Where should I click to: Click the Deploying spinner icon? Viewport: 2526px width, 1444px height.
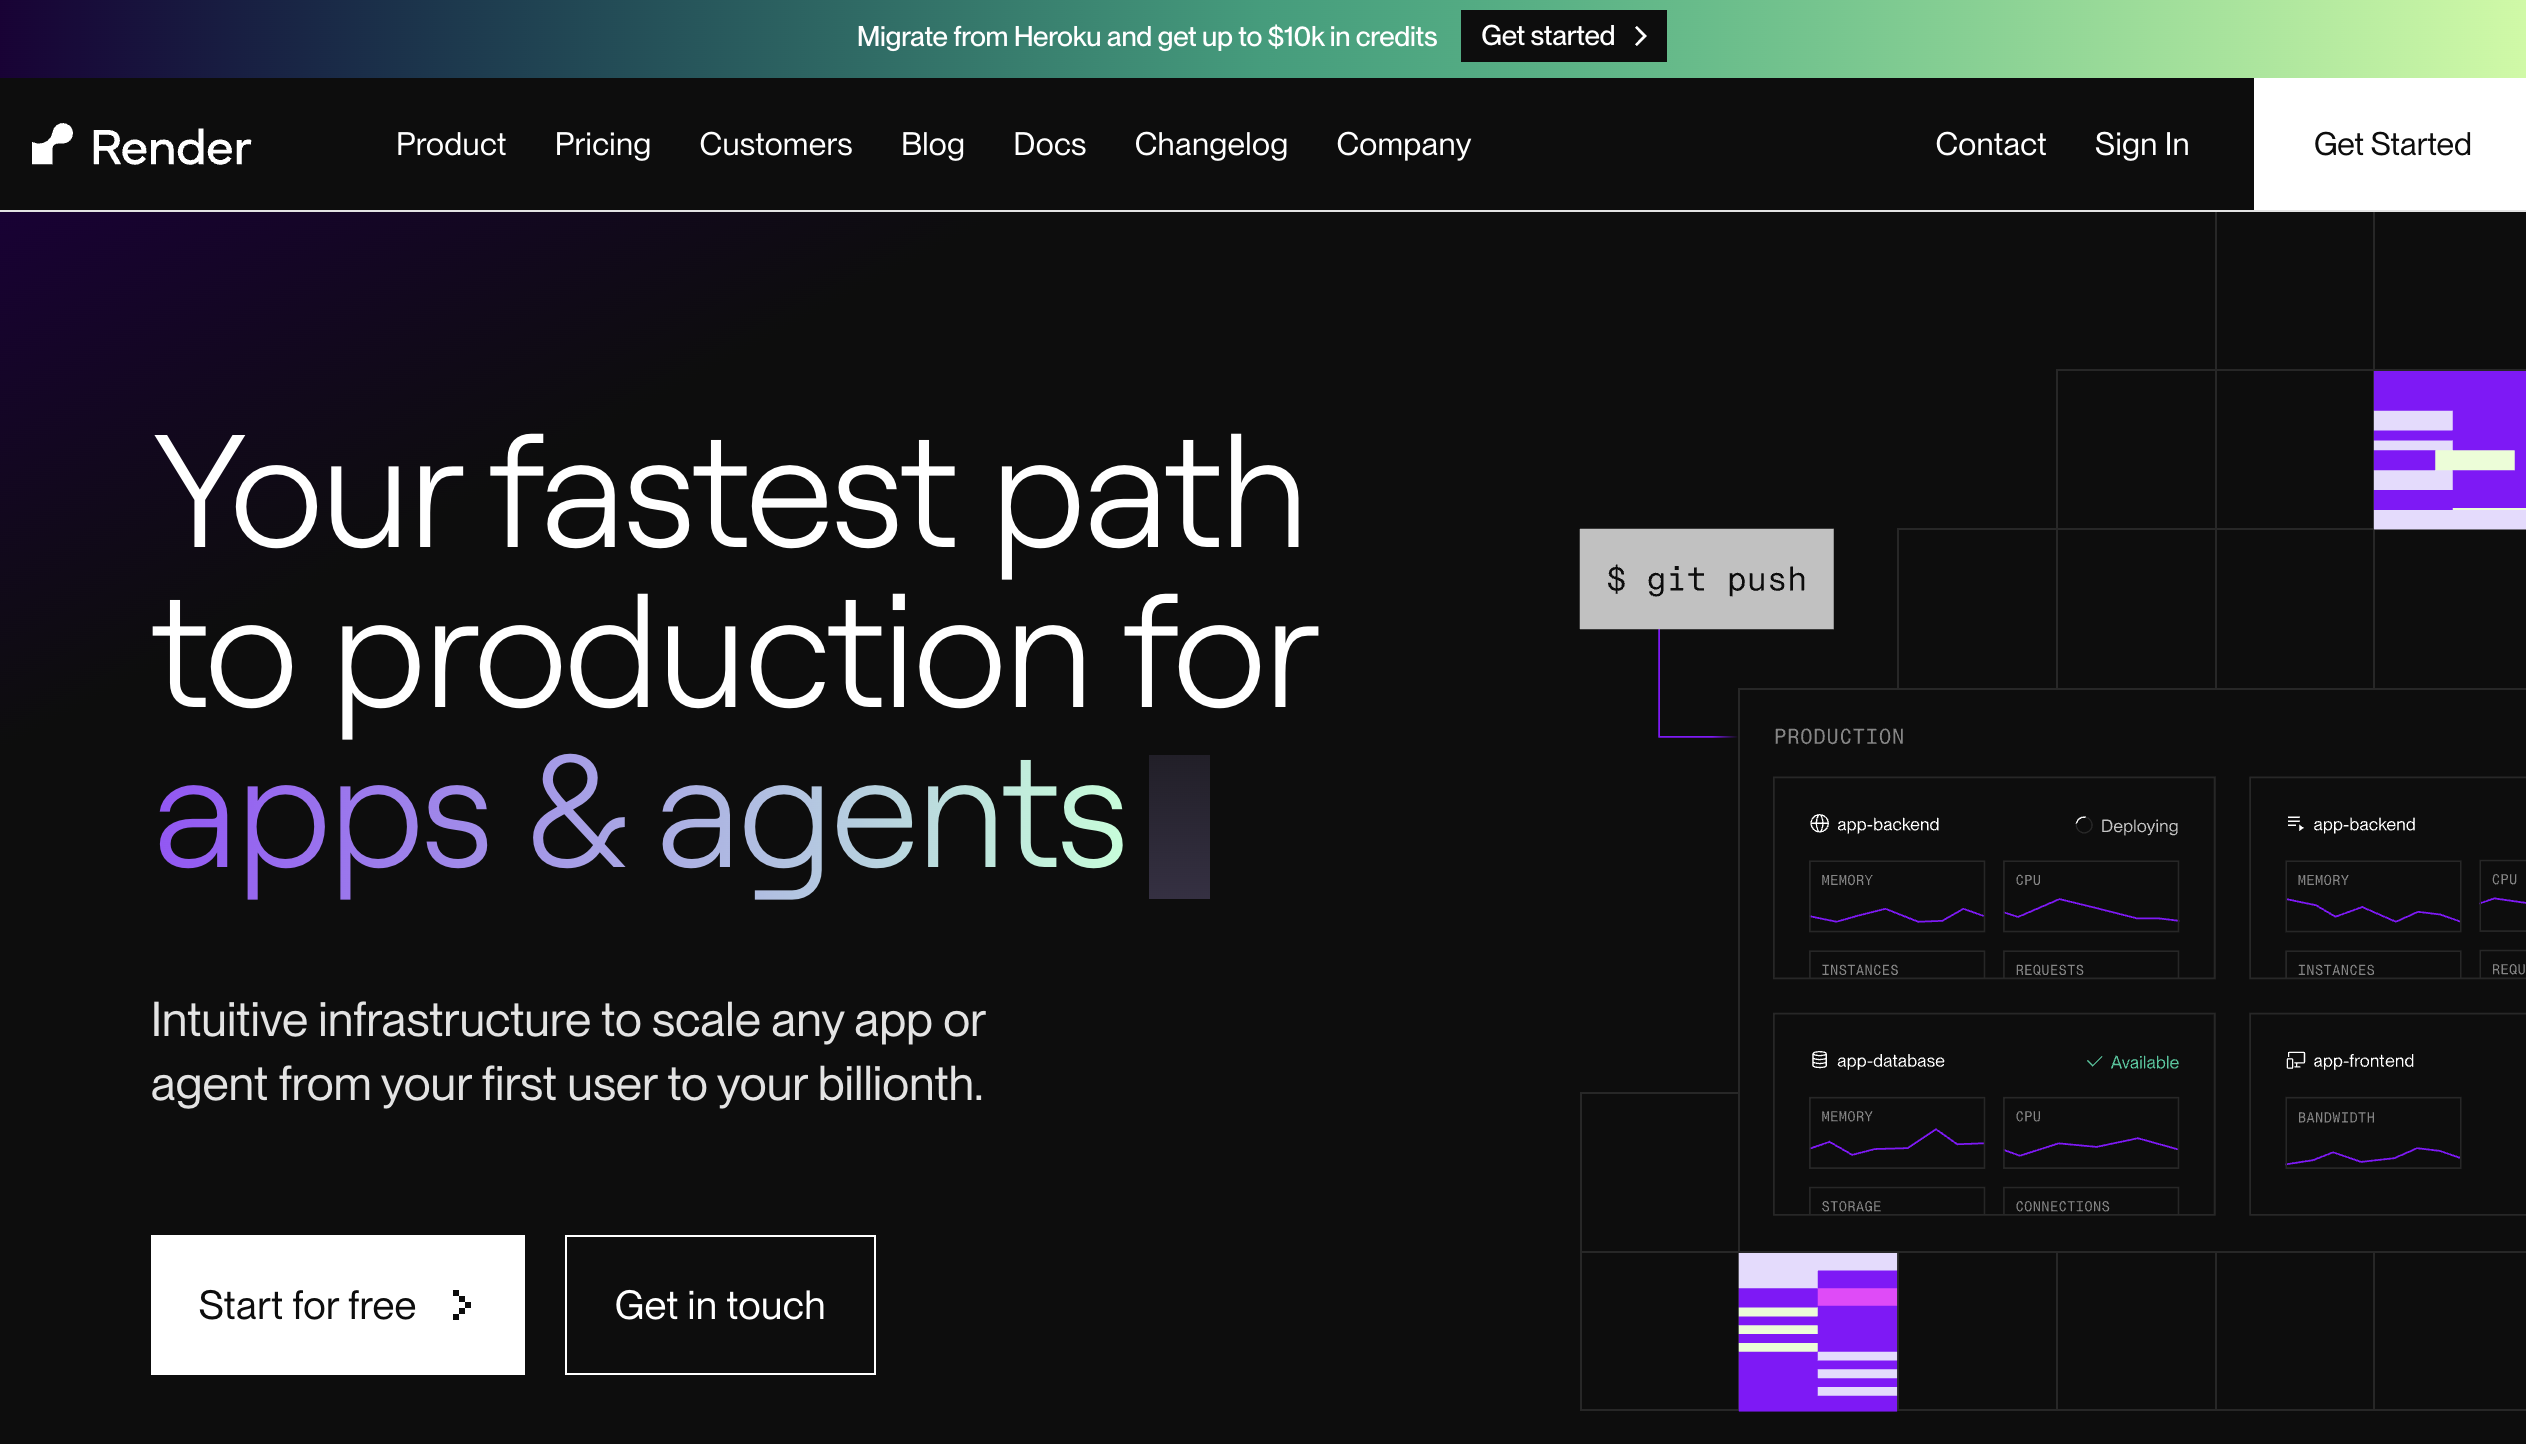2083,825
